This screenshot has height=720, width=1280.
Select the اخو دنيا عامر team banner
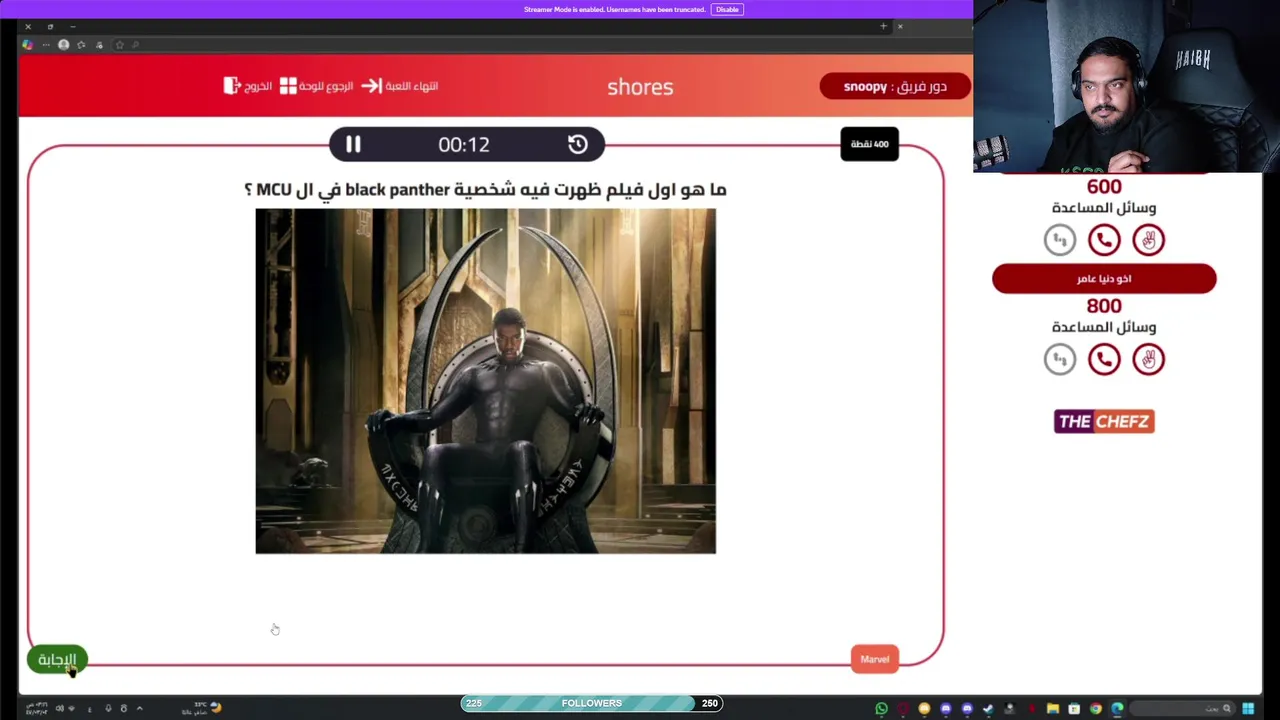pyautogui.click(x=1104, y=279)
